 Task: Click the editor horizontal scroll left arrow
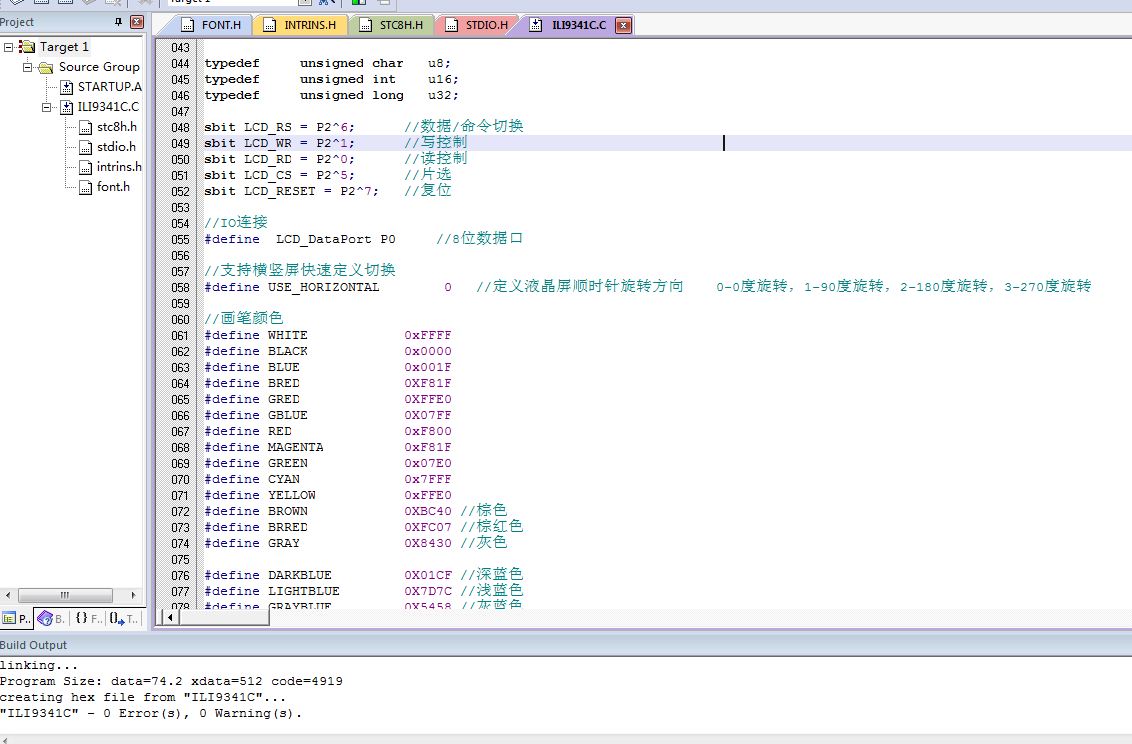tap(170, 617)
